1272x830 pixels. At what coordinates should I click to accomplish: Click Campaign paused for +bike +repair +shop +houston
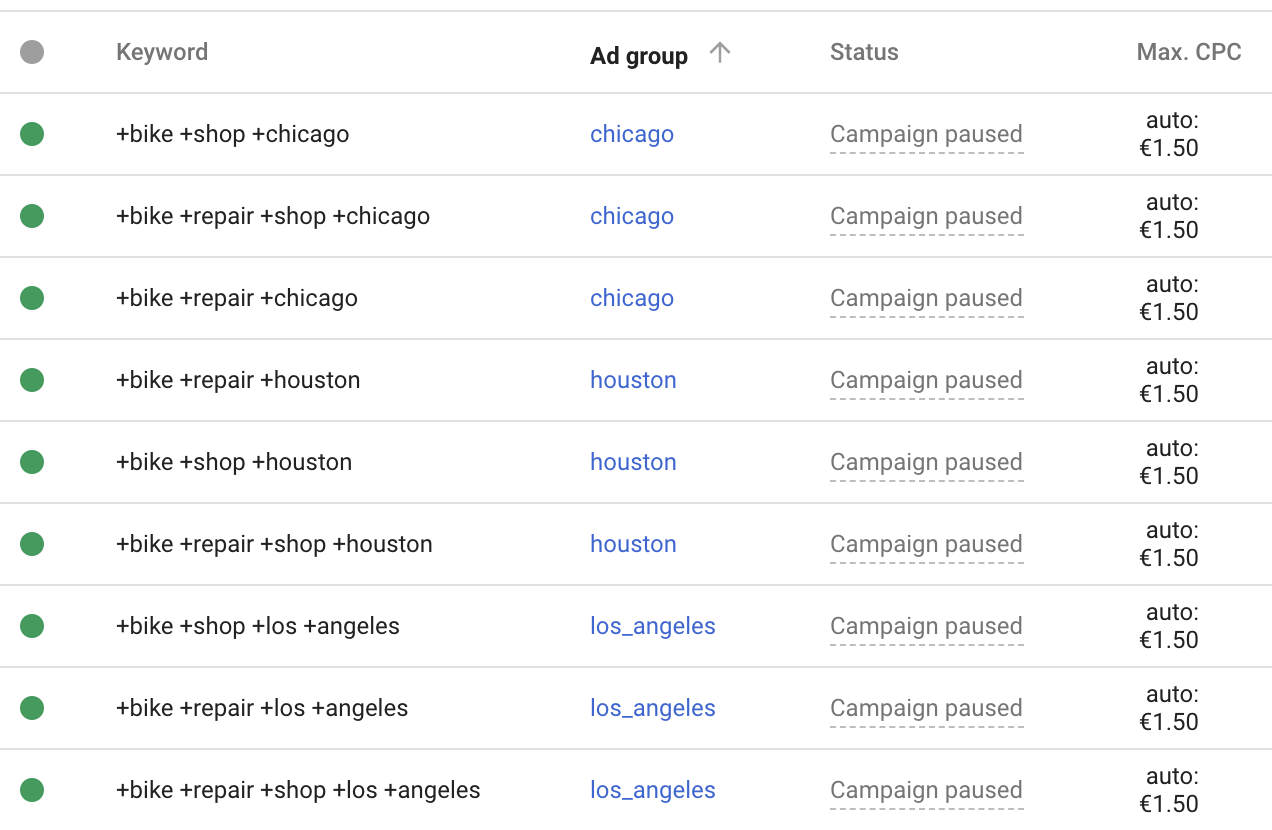point(926,544)
